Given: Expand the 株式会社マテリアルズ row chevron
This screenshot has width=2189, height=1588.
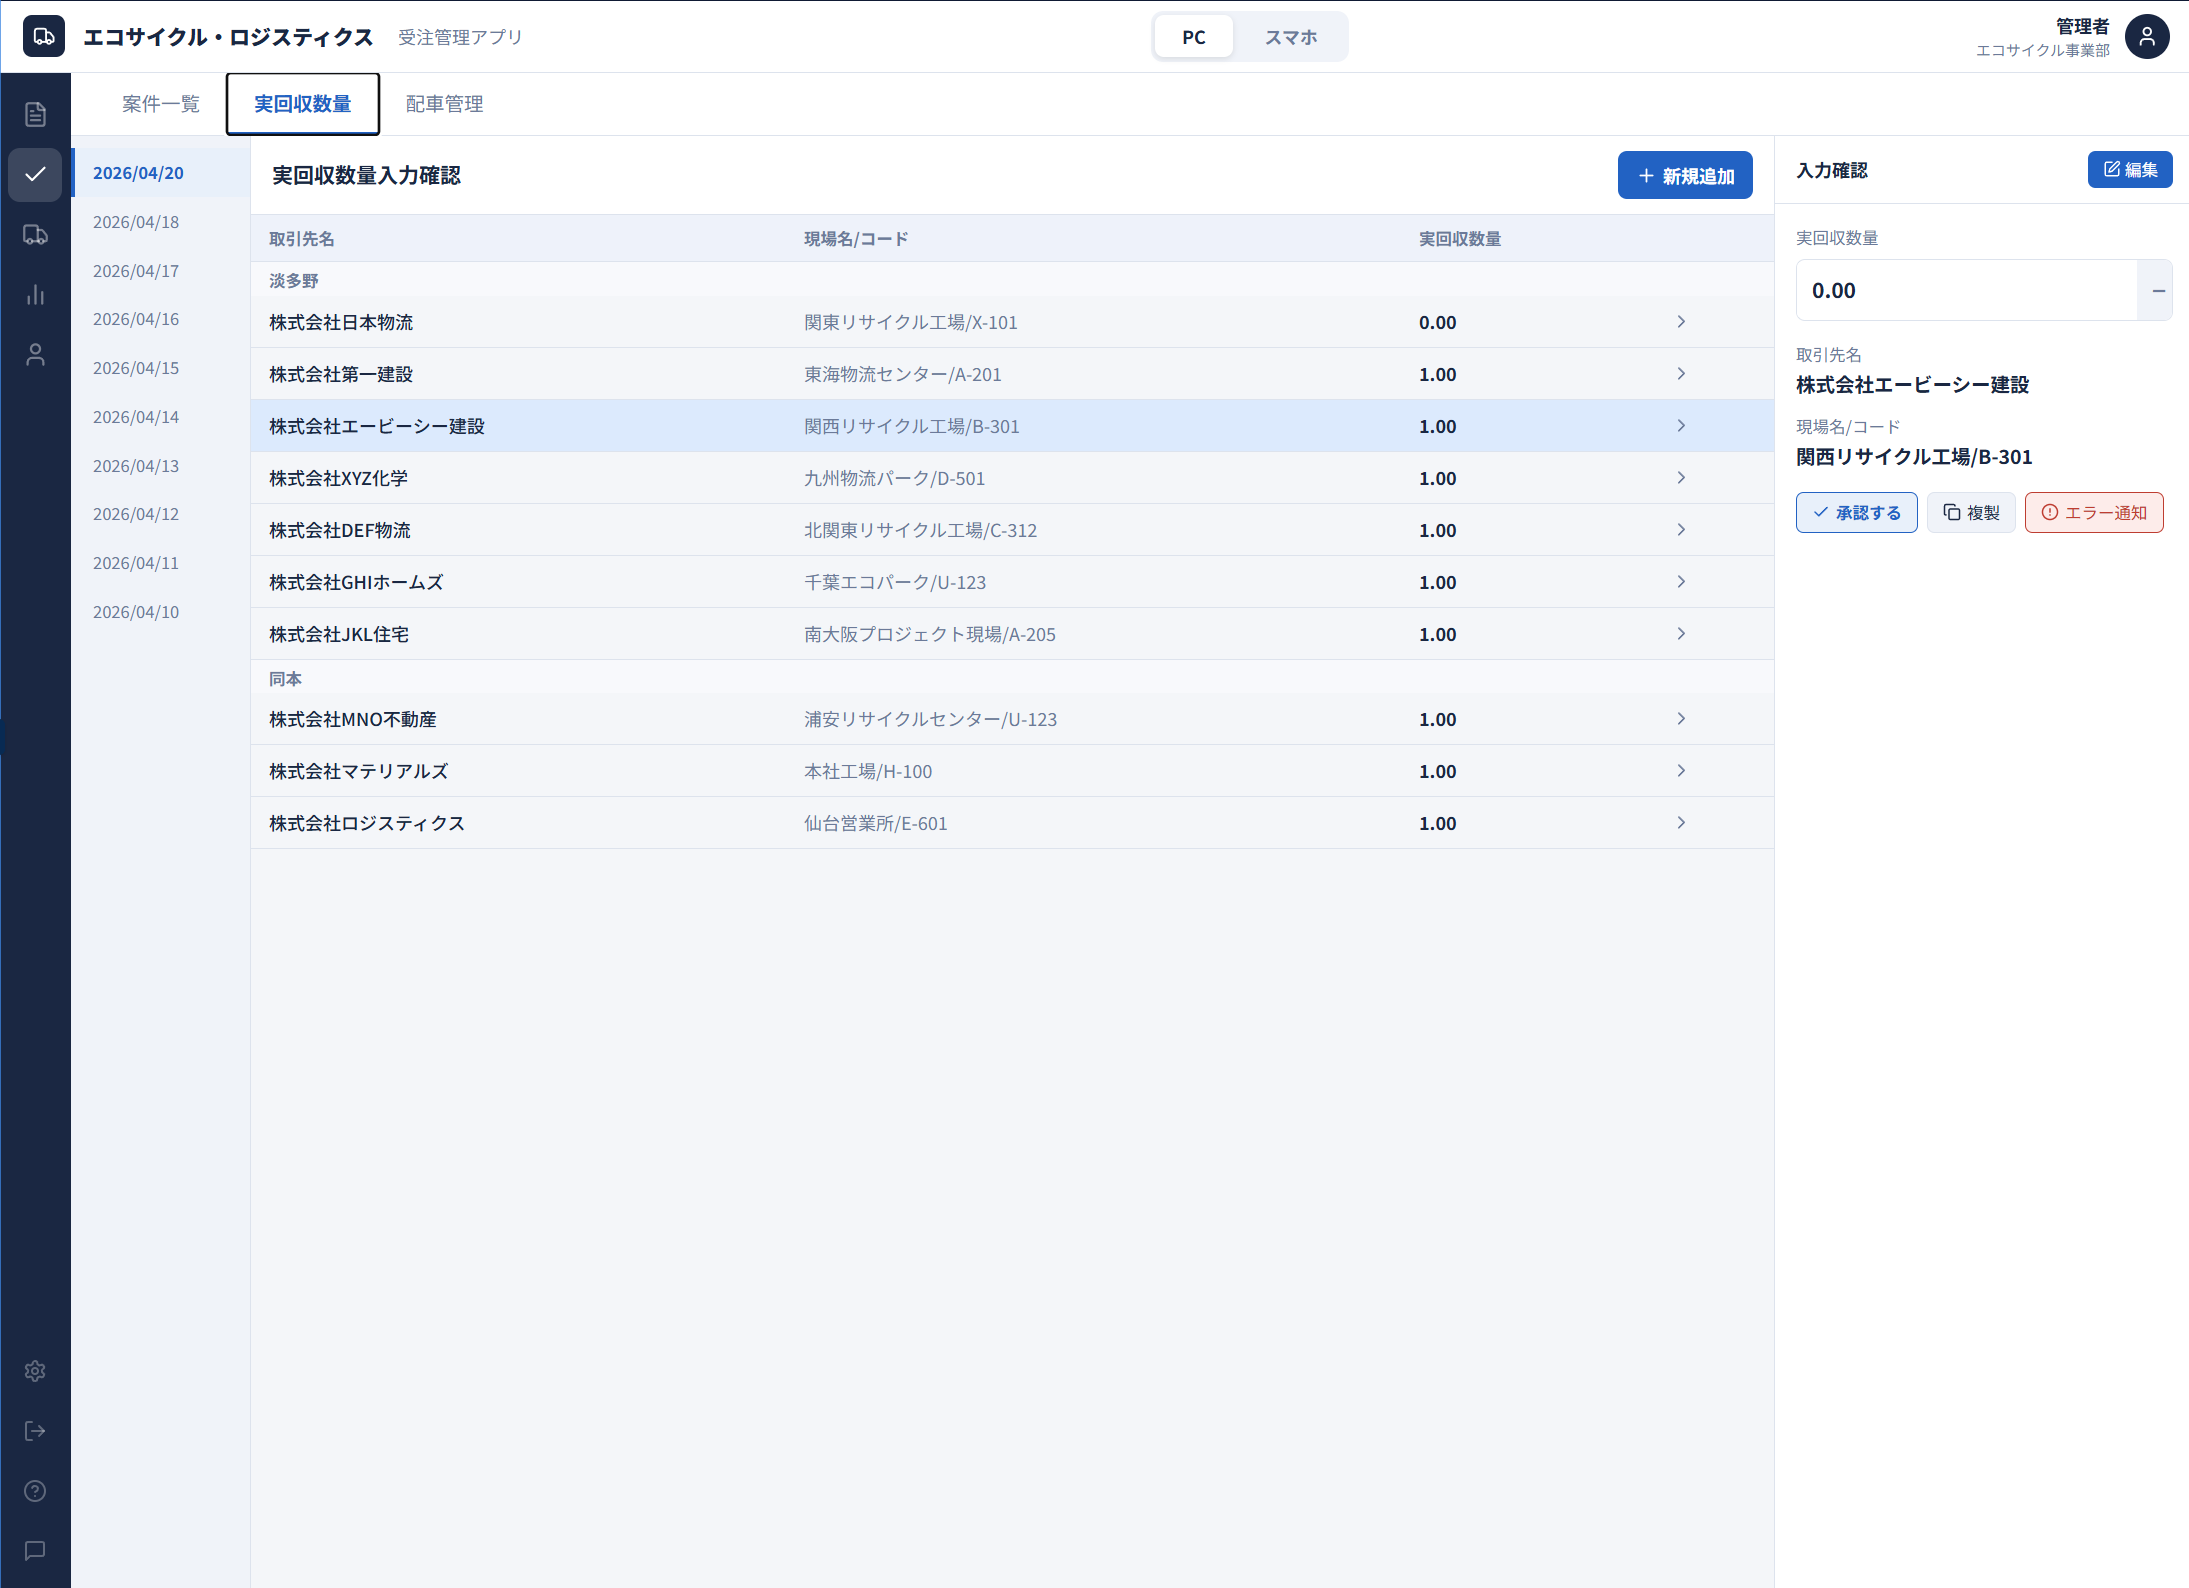Looking at the screenshot, I should click(x=1681, y=771).
